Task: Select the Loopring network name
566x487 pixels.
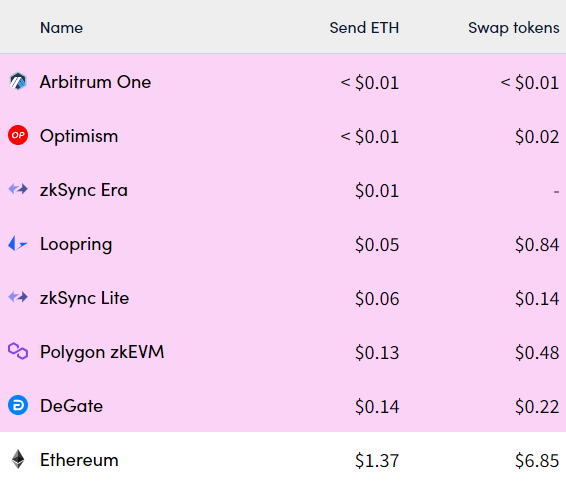Action: pyautogui.click(x=76, y=245)
